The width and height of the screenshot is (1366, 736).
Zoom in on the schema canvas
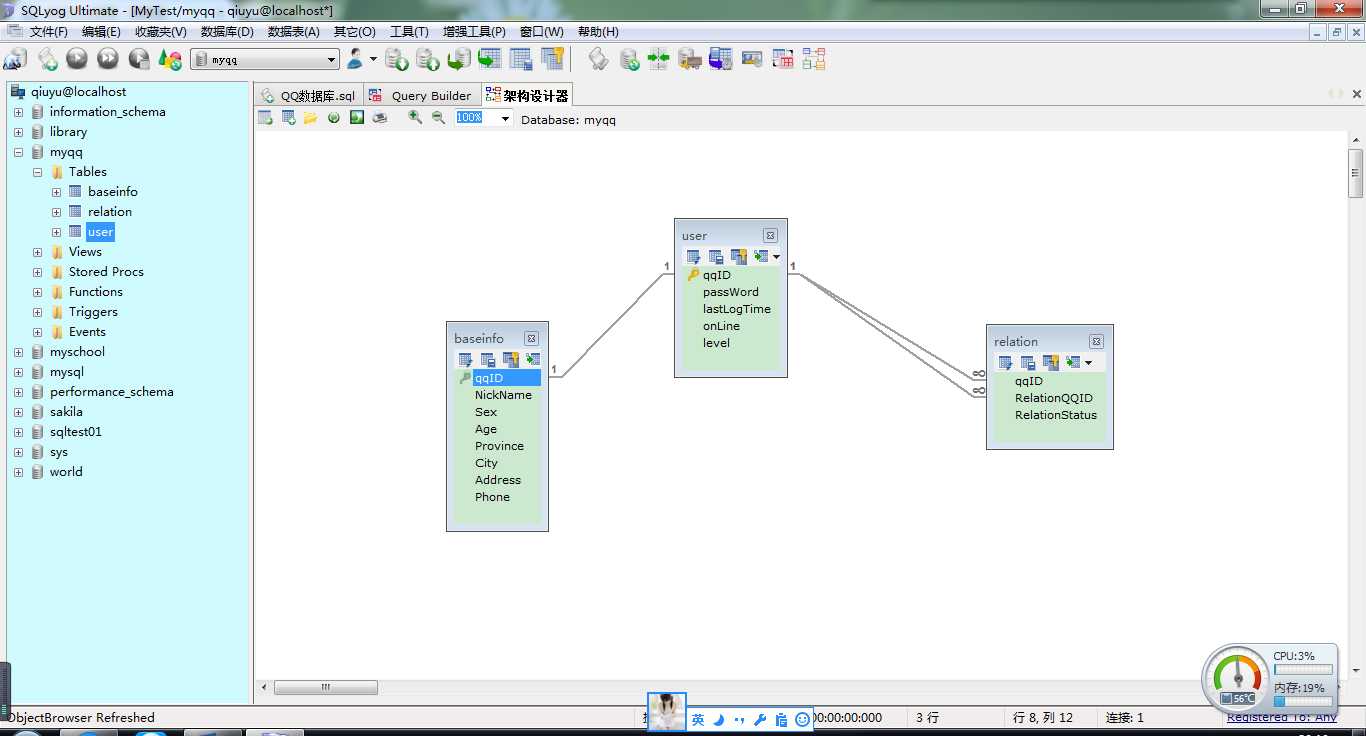[415, 118]
